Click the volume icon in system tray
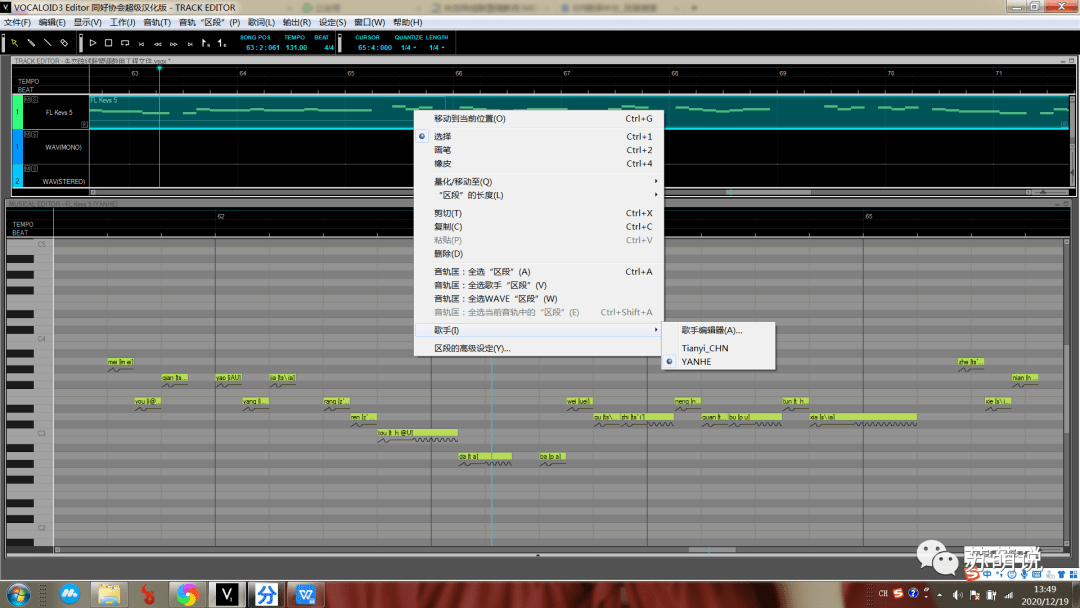Image resolution: width=1080 pixels, height=608 pixels. [x=957, y=594]
